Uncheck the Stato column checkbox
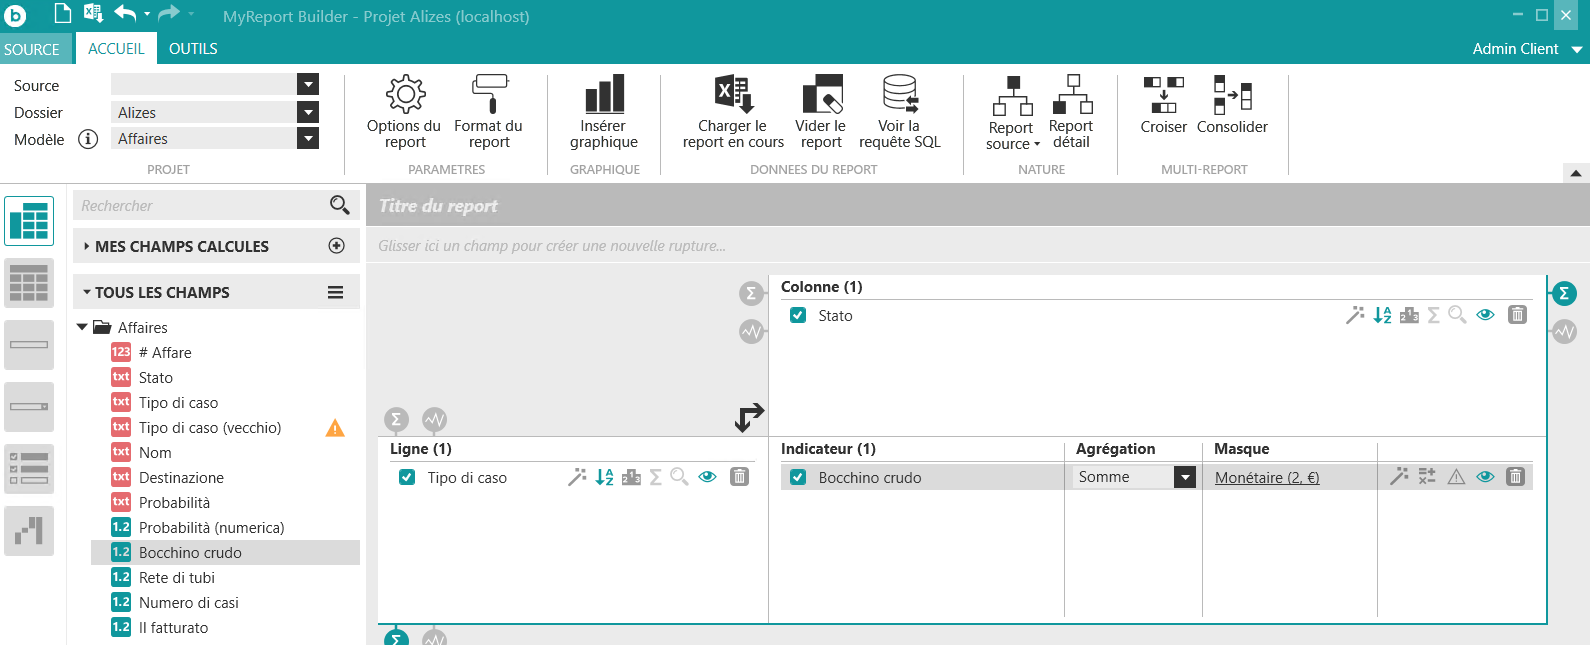This screenshot has height=645, width=1590. coord(798,315)
